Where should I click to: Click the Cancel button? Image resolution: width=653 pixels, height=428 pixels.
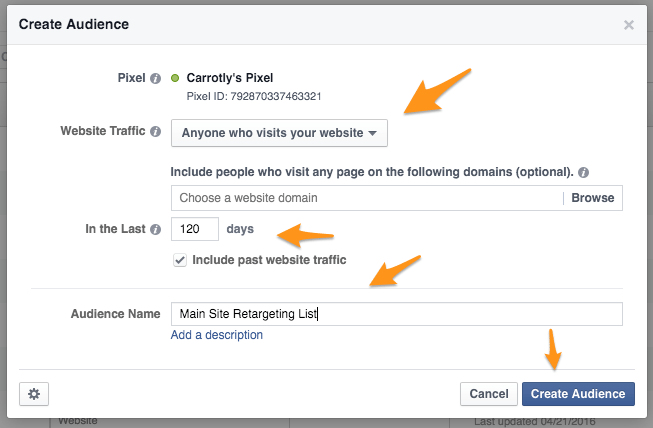pos(489,394)
